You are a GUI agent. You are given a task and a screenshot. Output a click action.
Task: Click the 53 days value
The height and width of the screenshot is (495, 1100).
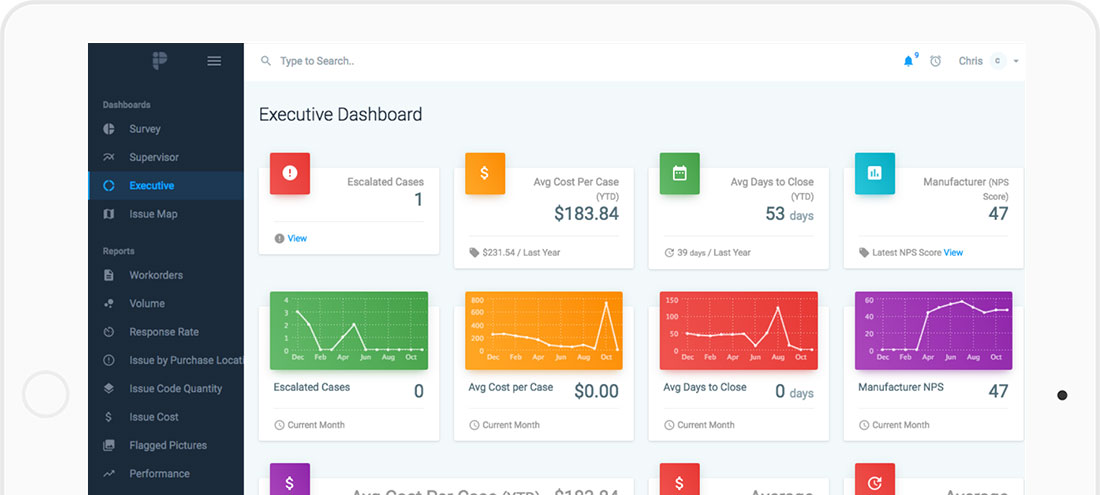click(x=789, y=214)
